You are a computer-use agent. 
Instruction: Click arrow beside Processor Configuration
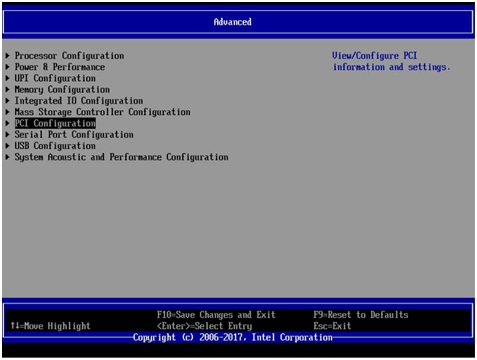click(x=7, y=56)
